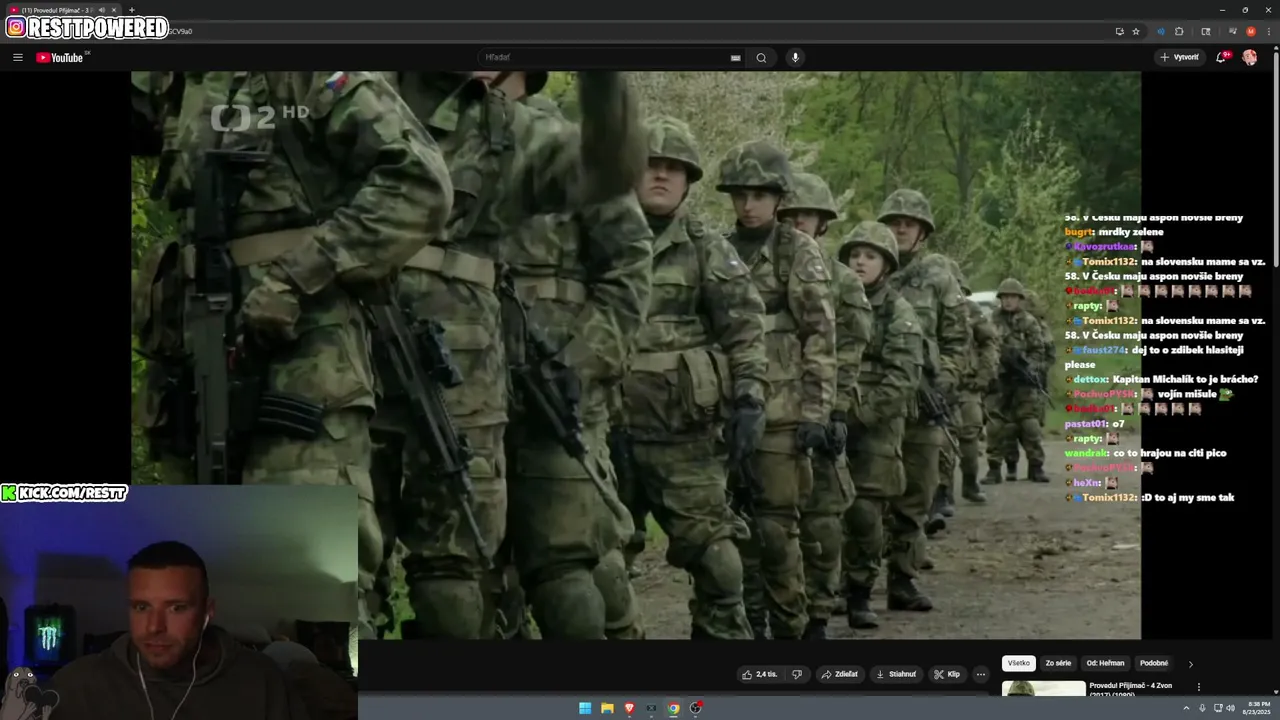
Task: Open options for Provedul Přijímač 4 video
Action: pyautogui.click(x=1199, y=687)
